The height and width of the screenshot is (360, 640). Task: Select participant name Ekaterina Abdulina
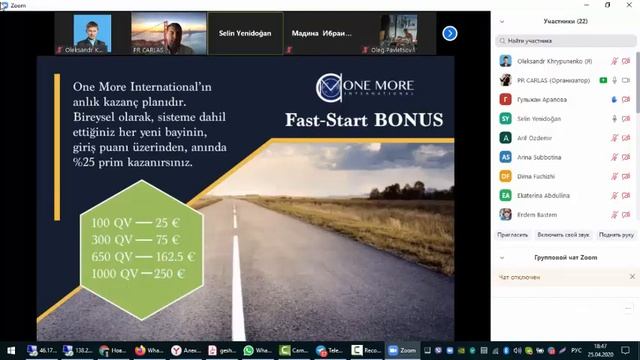click(x=543, y=196)
